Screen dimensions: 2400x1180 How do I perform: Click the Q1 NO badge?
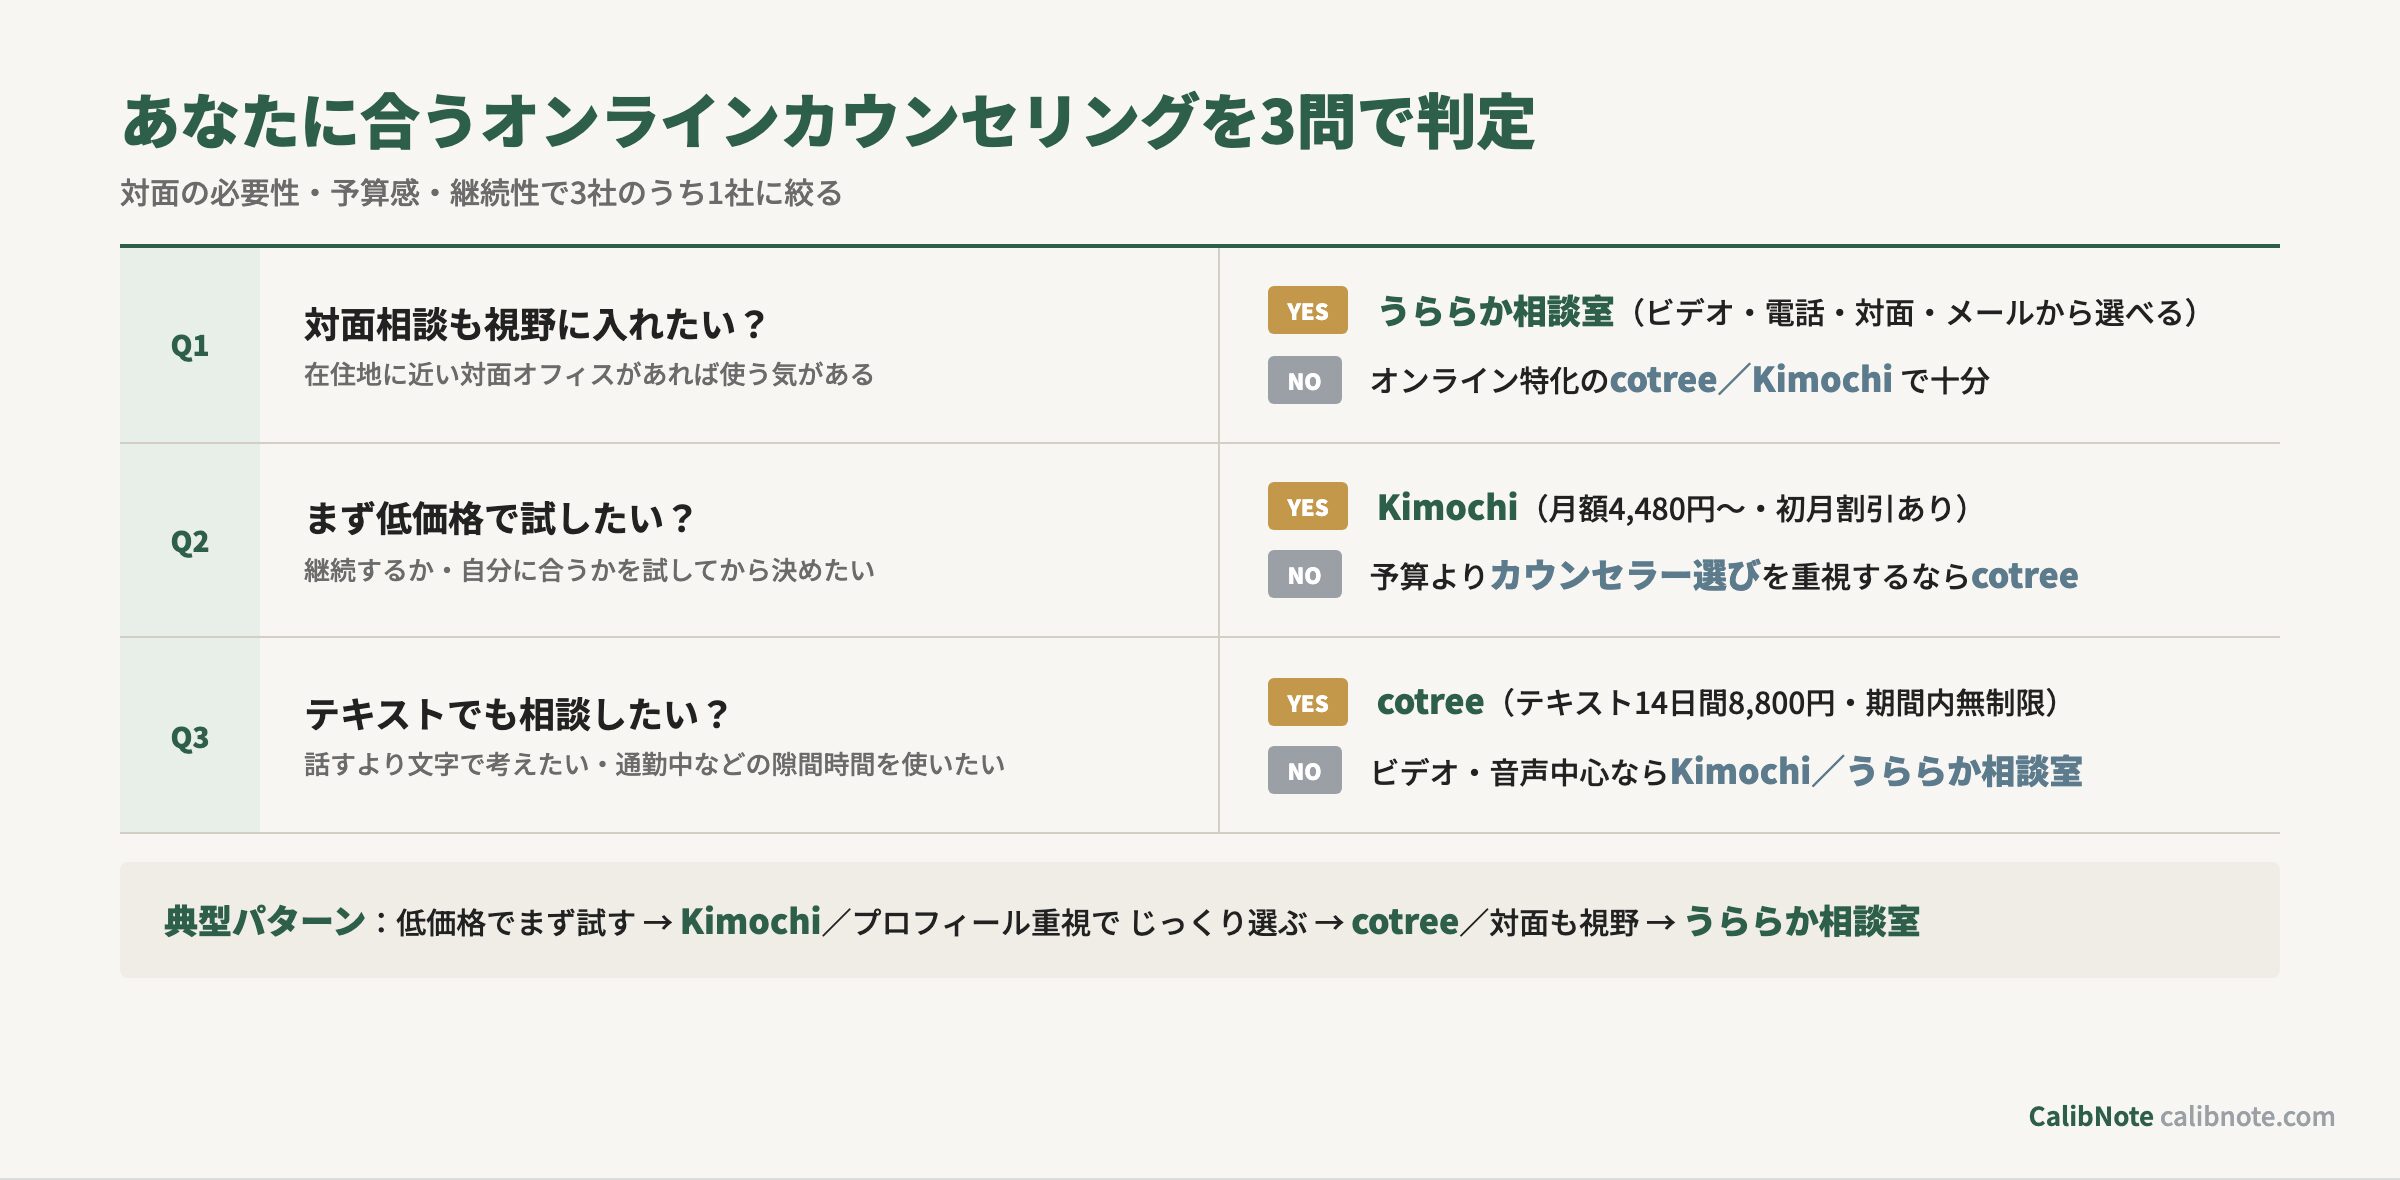pyautogui.click(x=1304, y=380)
